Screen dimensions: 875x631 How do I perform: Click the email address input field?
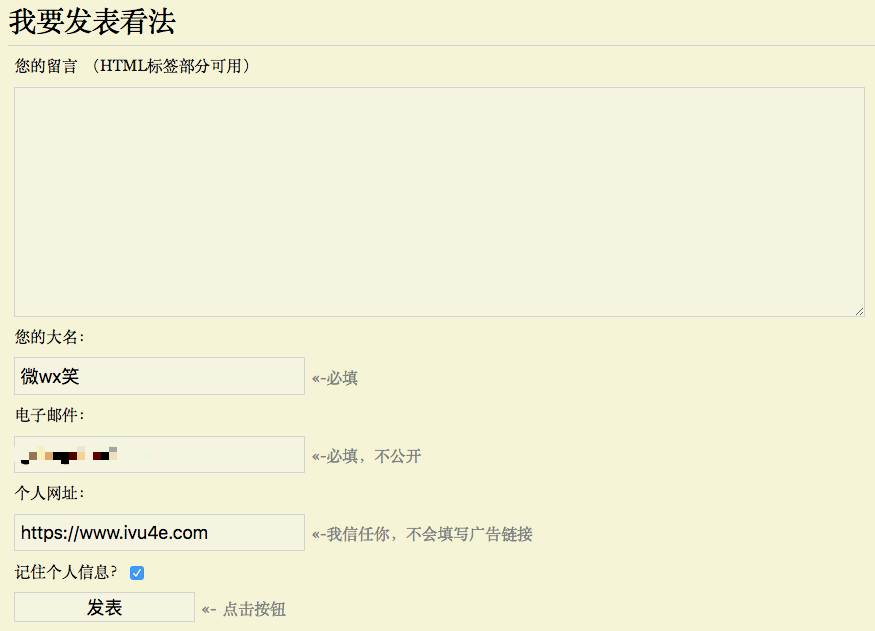(x=159, y=455)
